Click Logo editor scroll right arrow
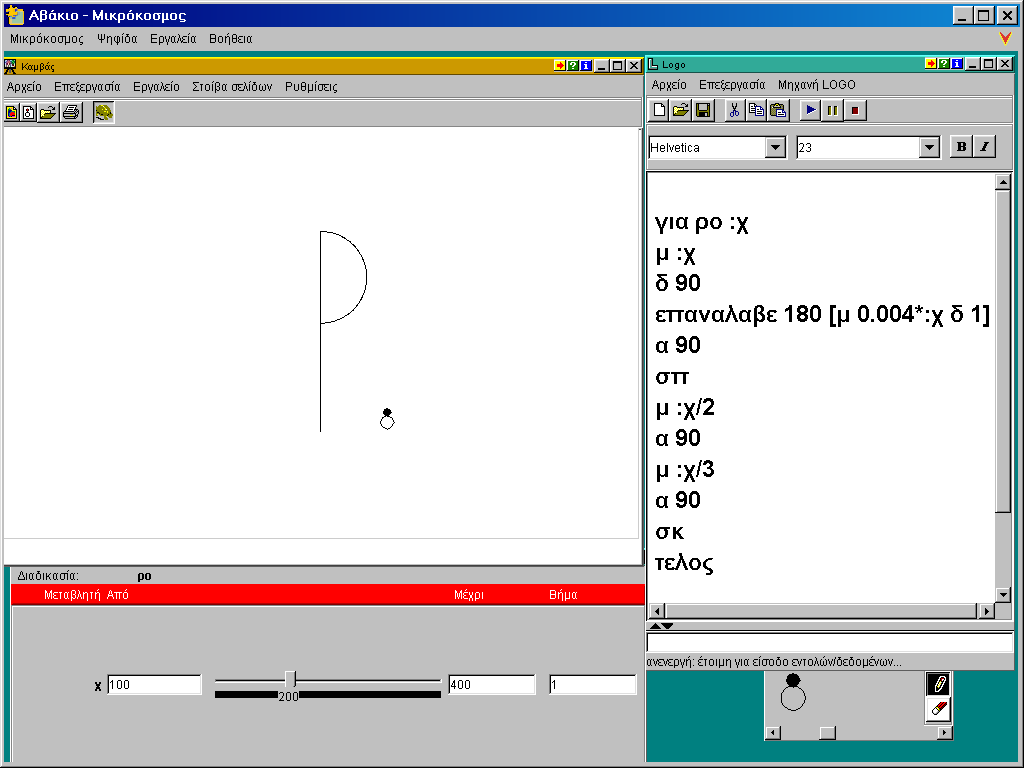The height and width of the screenshot is (768, 1024). click(x=986, y=611)
